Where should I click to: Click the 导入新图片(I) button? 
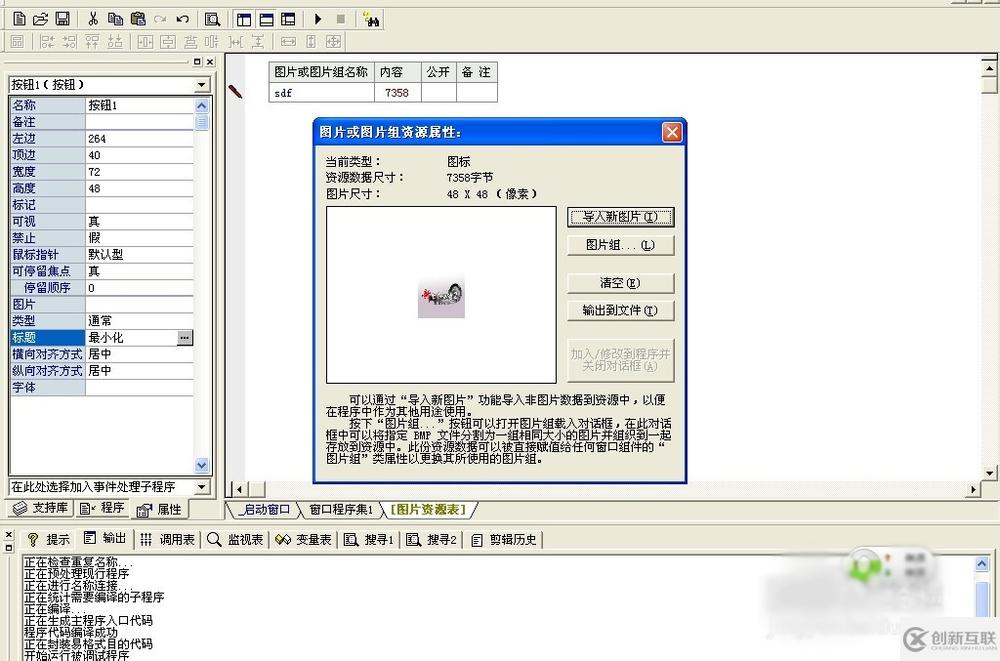[x=621, y=217]
